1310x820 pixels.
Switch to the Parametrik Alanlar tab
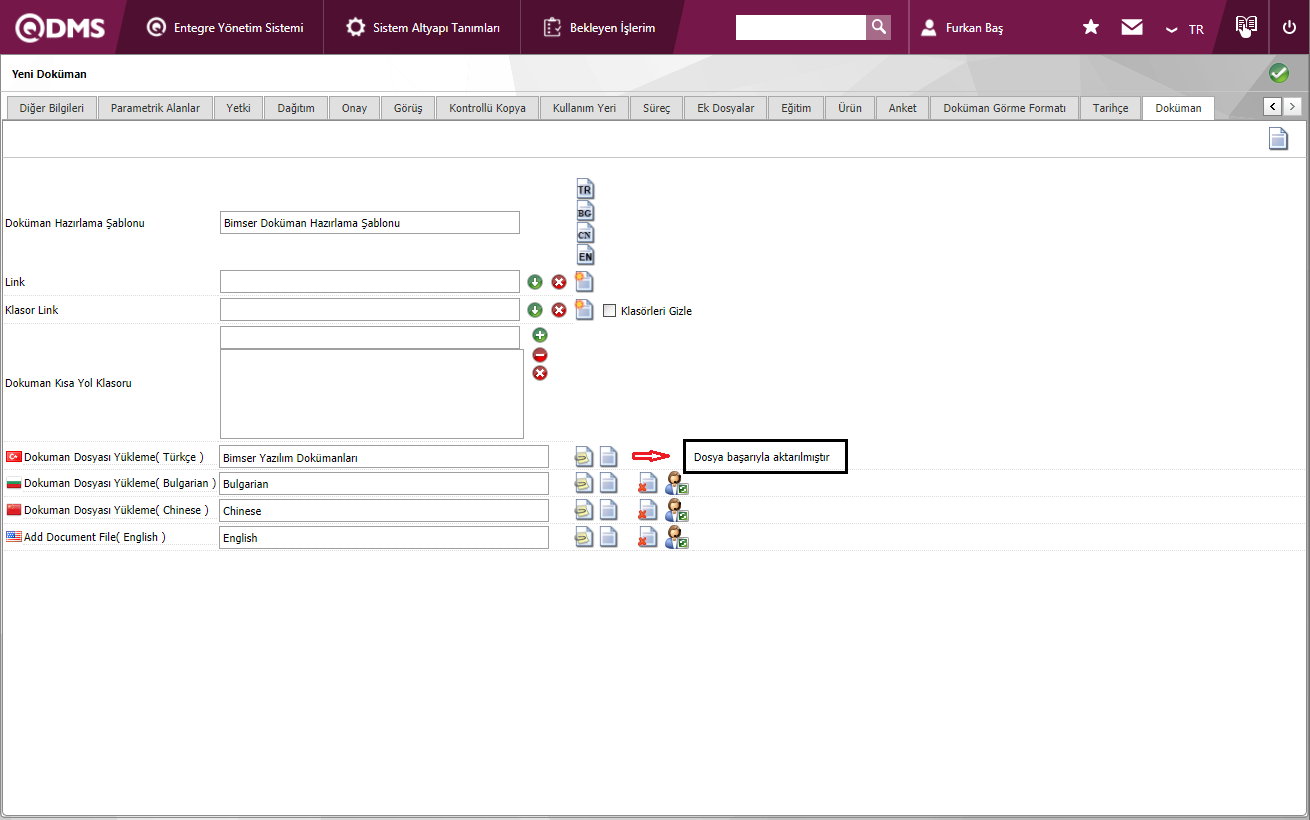[x=155, y=108]
